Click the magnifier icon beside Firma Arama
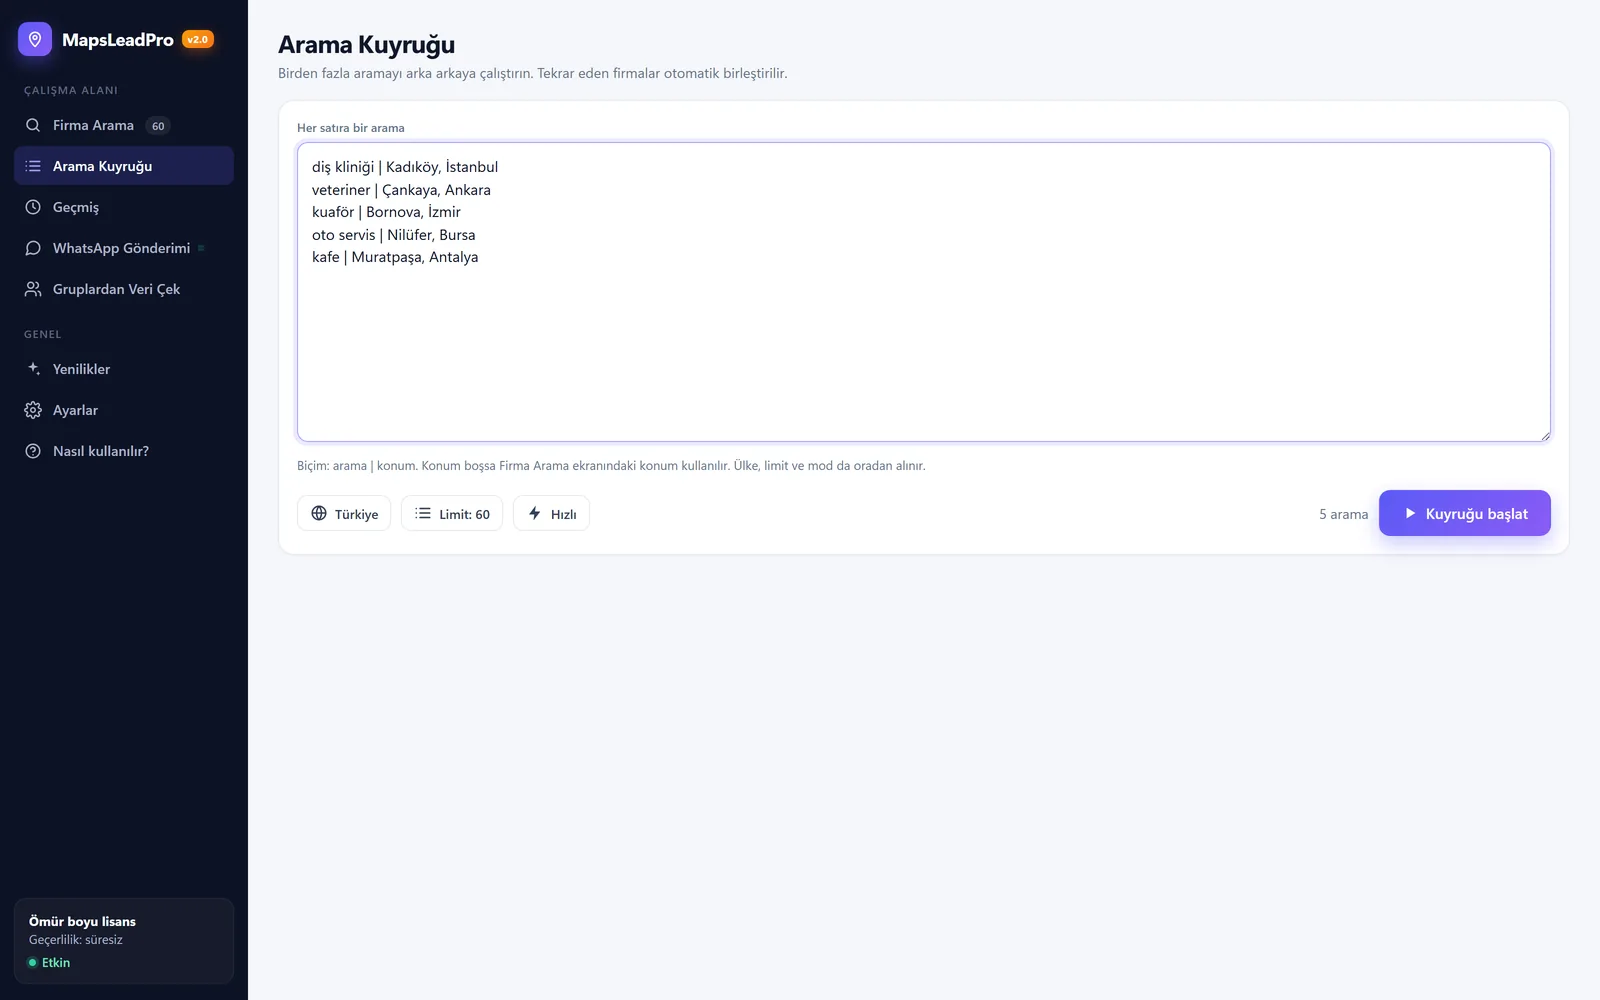 click(x=33, y=125)
